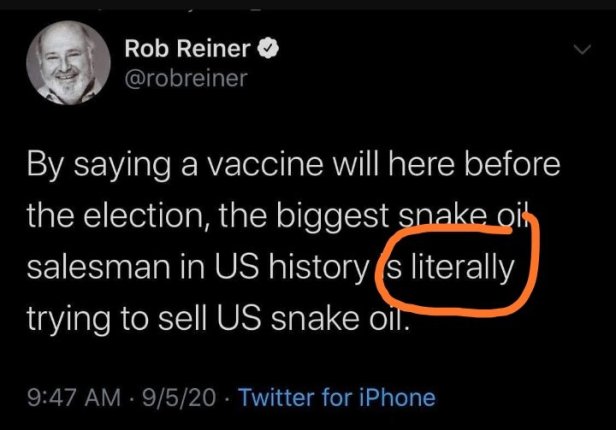
Task: Open the Twitter for iPhone source link
Action: point(337,397)
